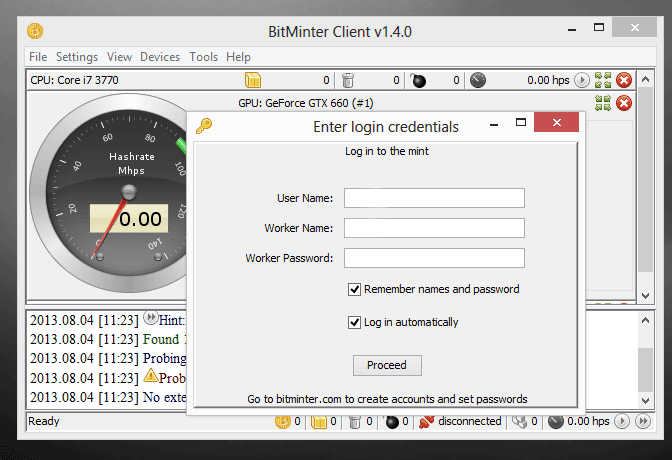Click the log line starting with 'Found'
The image size is (672, 460).
point(108,340)
